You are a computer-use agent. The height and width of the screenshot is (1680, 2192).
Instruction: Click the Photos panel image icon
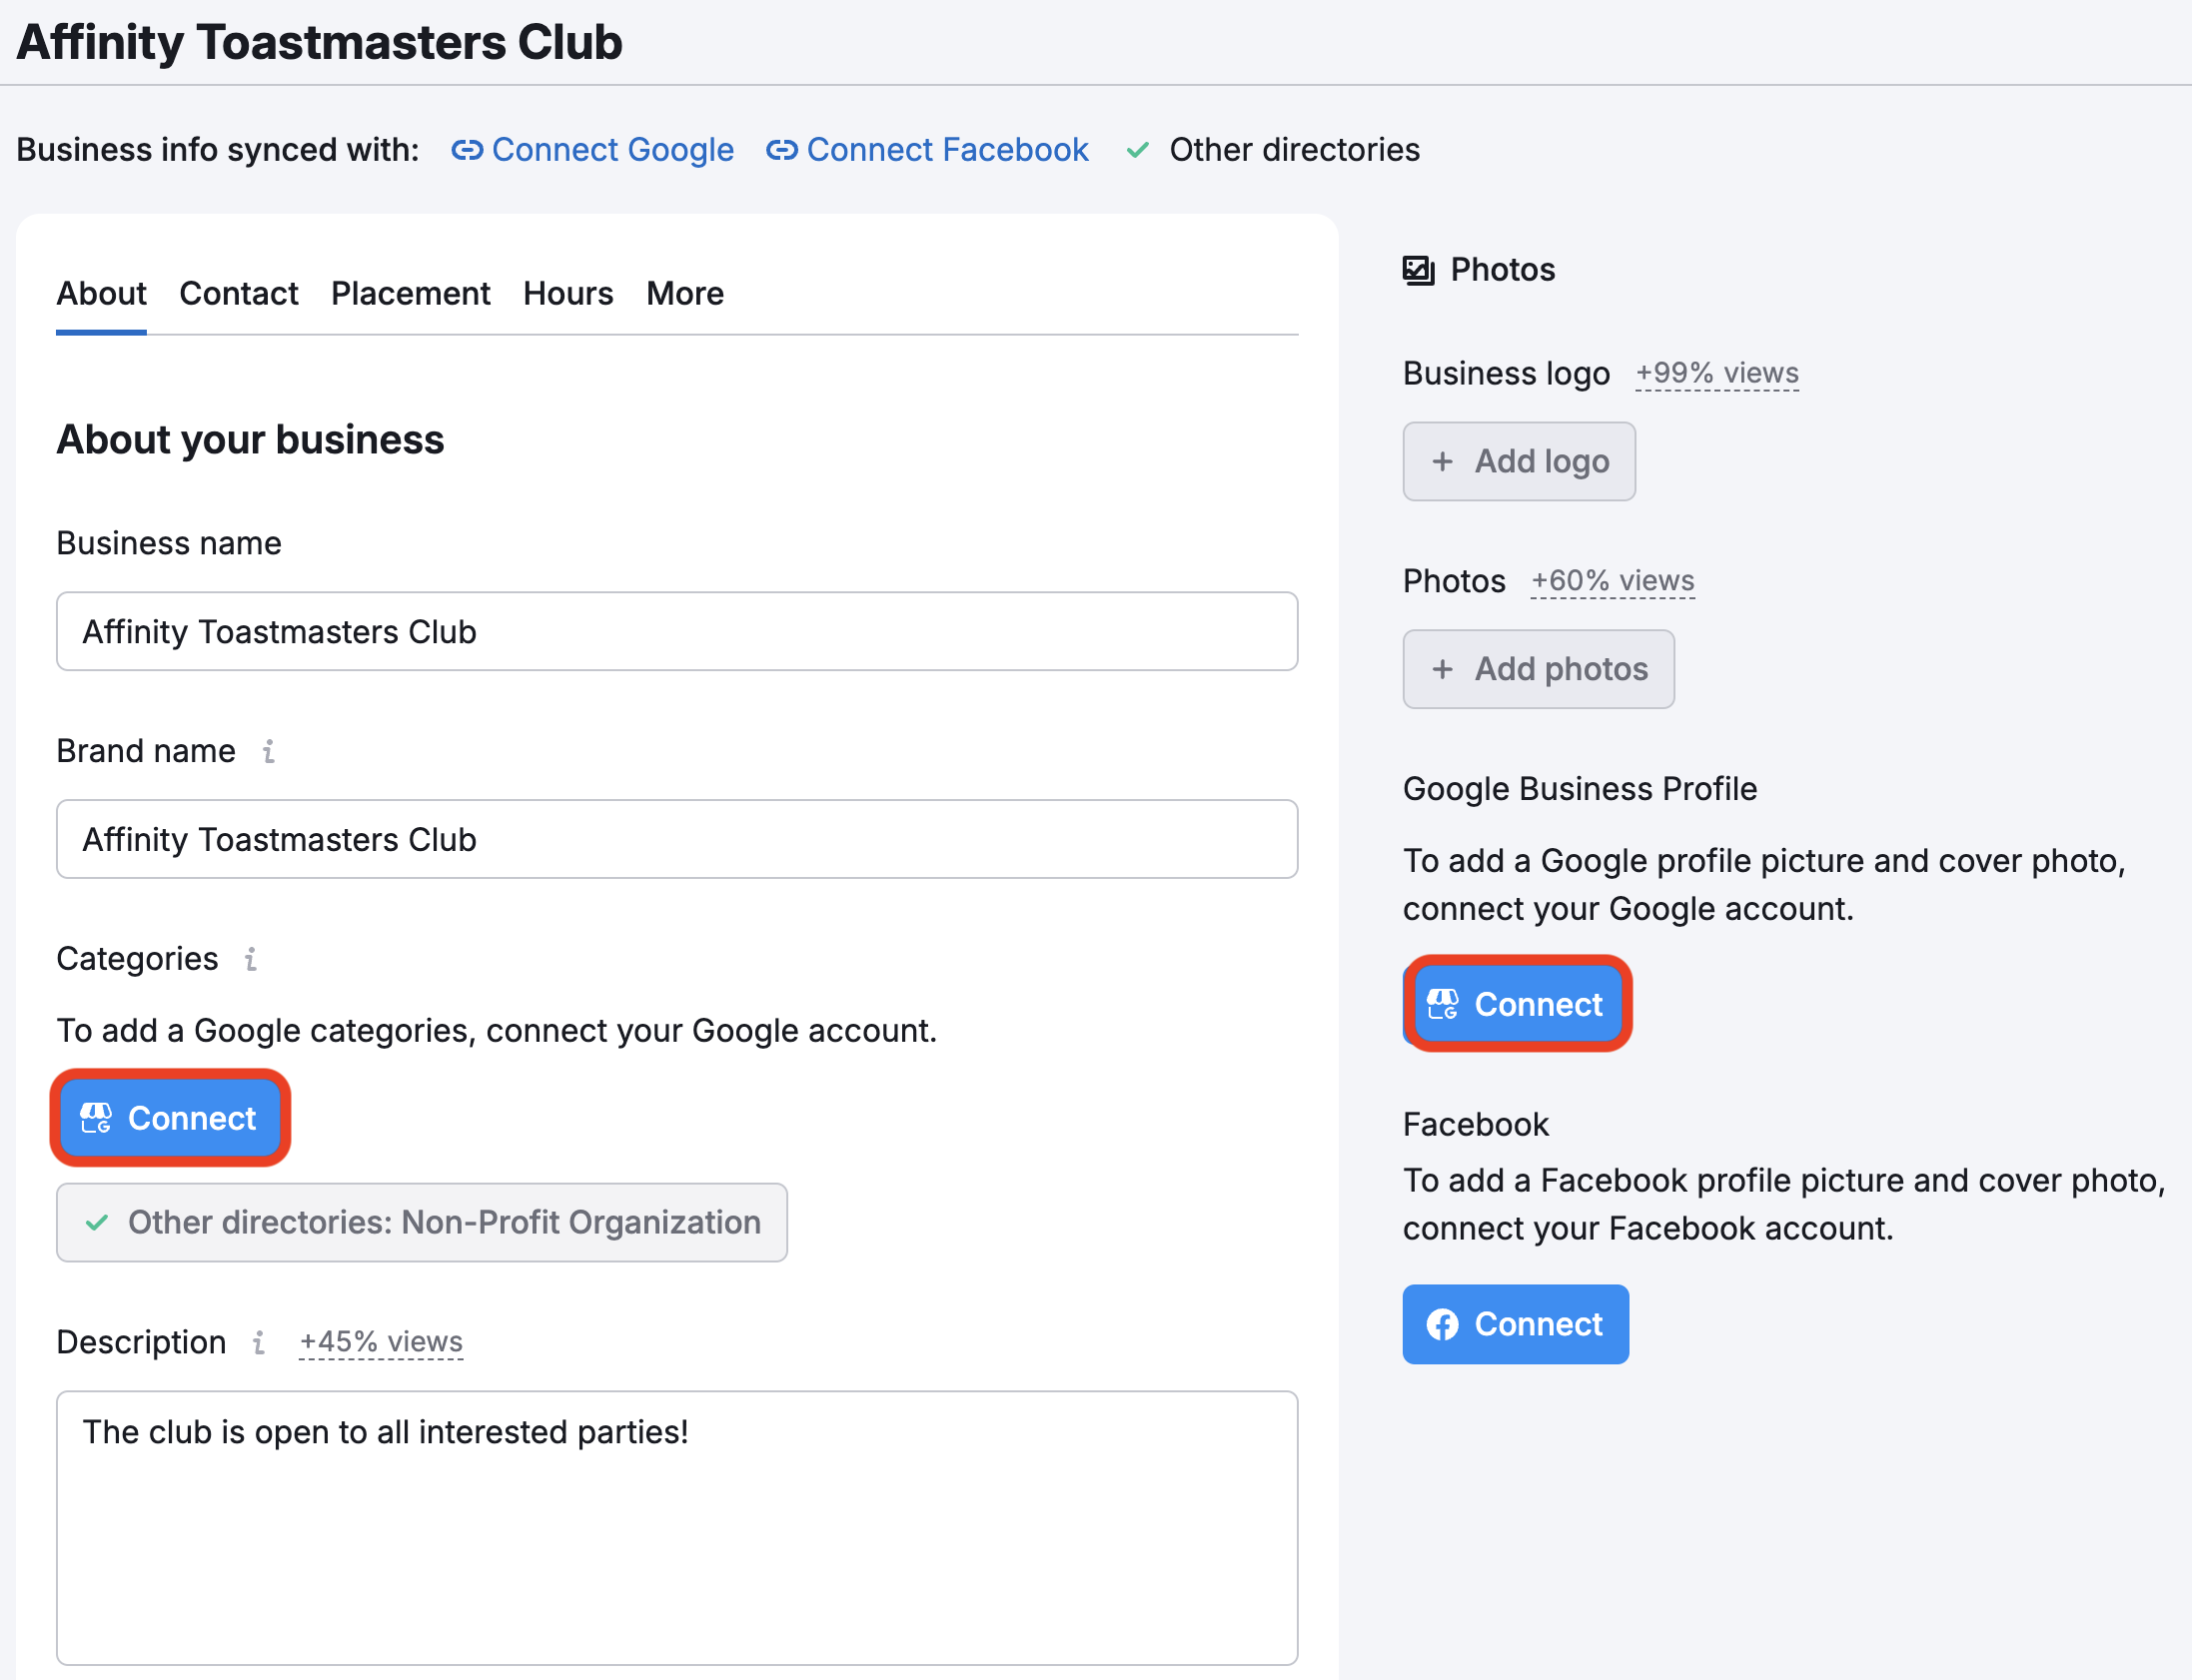tap(1418, 270)
